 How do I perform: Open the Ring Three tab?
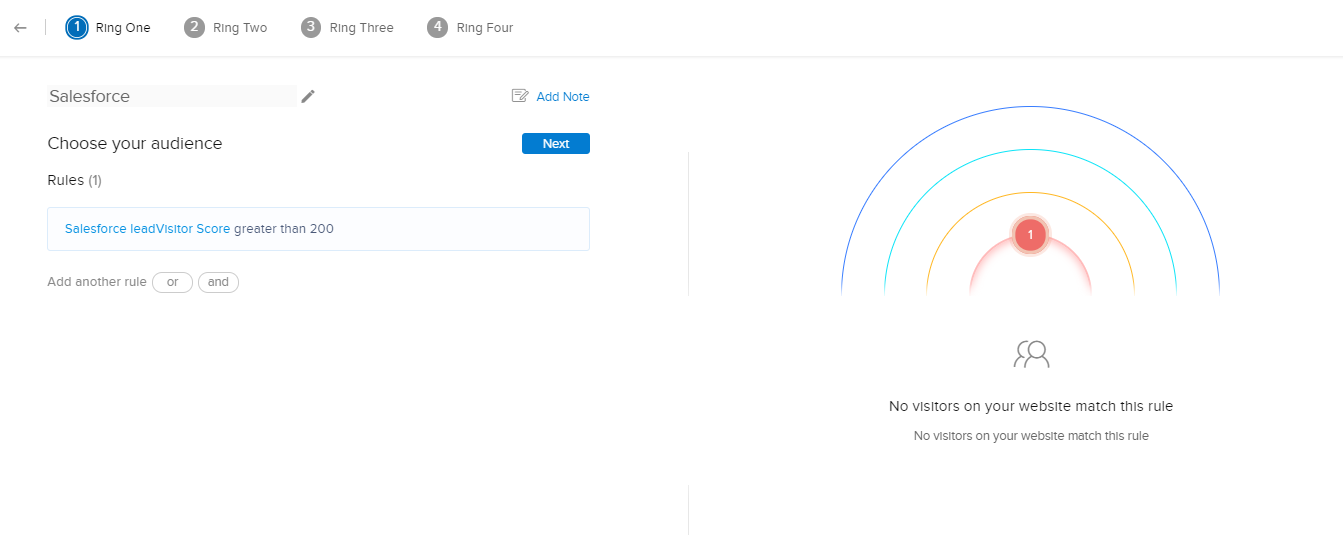click(x=361, y=28)
